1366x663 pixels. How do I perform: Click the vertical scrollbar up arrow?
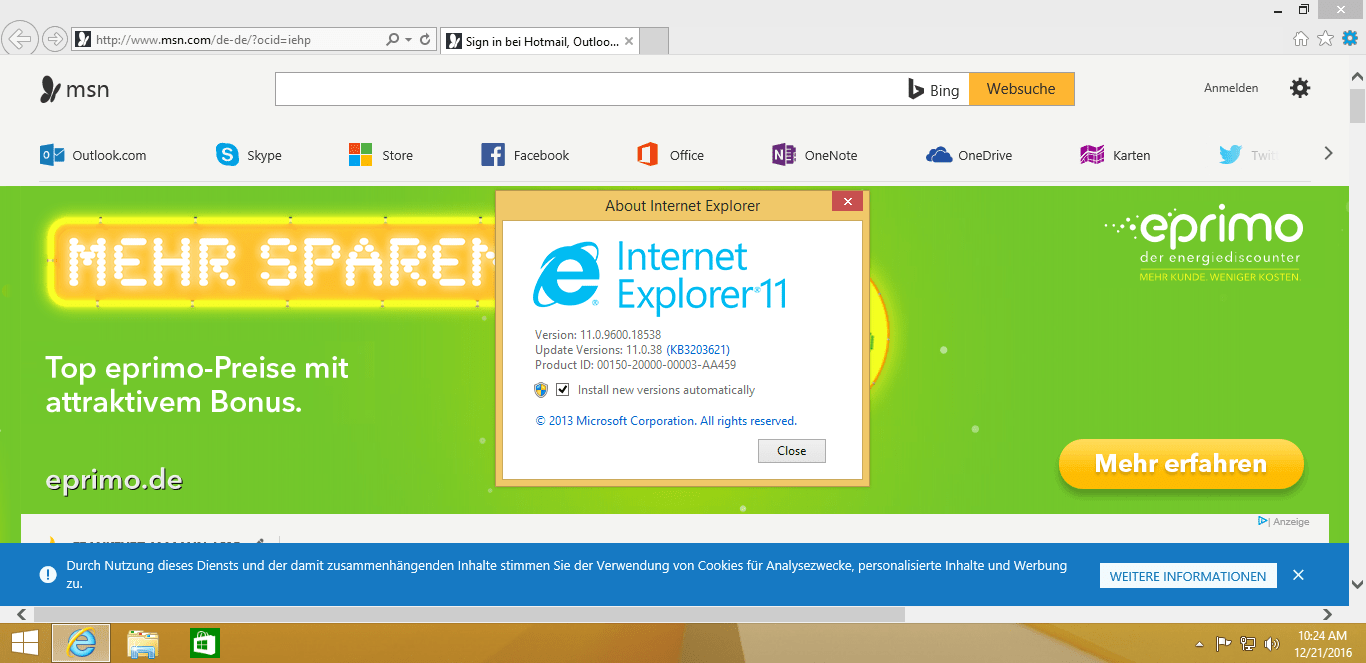(1357, 77)
